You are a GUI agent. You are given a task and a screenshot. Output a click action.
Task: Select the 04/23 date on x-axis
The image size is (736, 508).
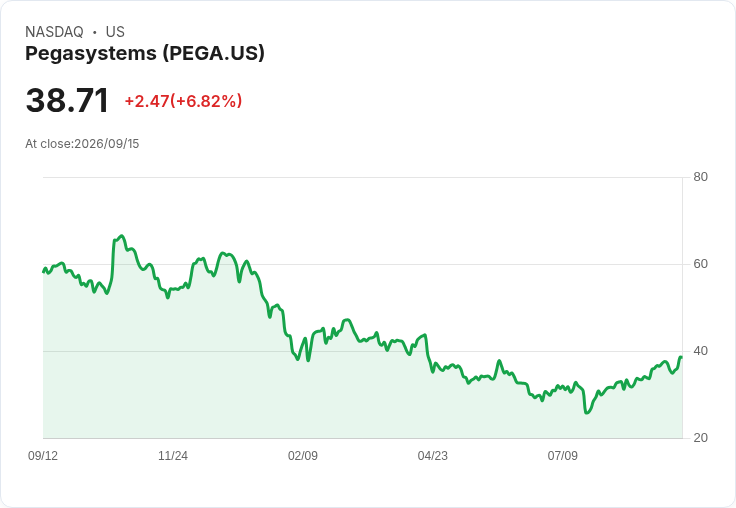click(x=433, y=456)
